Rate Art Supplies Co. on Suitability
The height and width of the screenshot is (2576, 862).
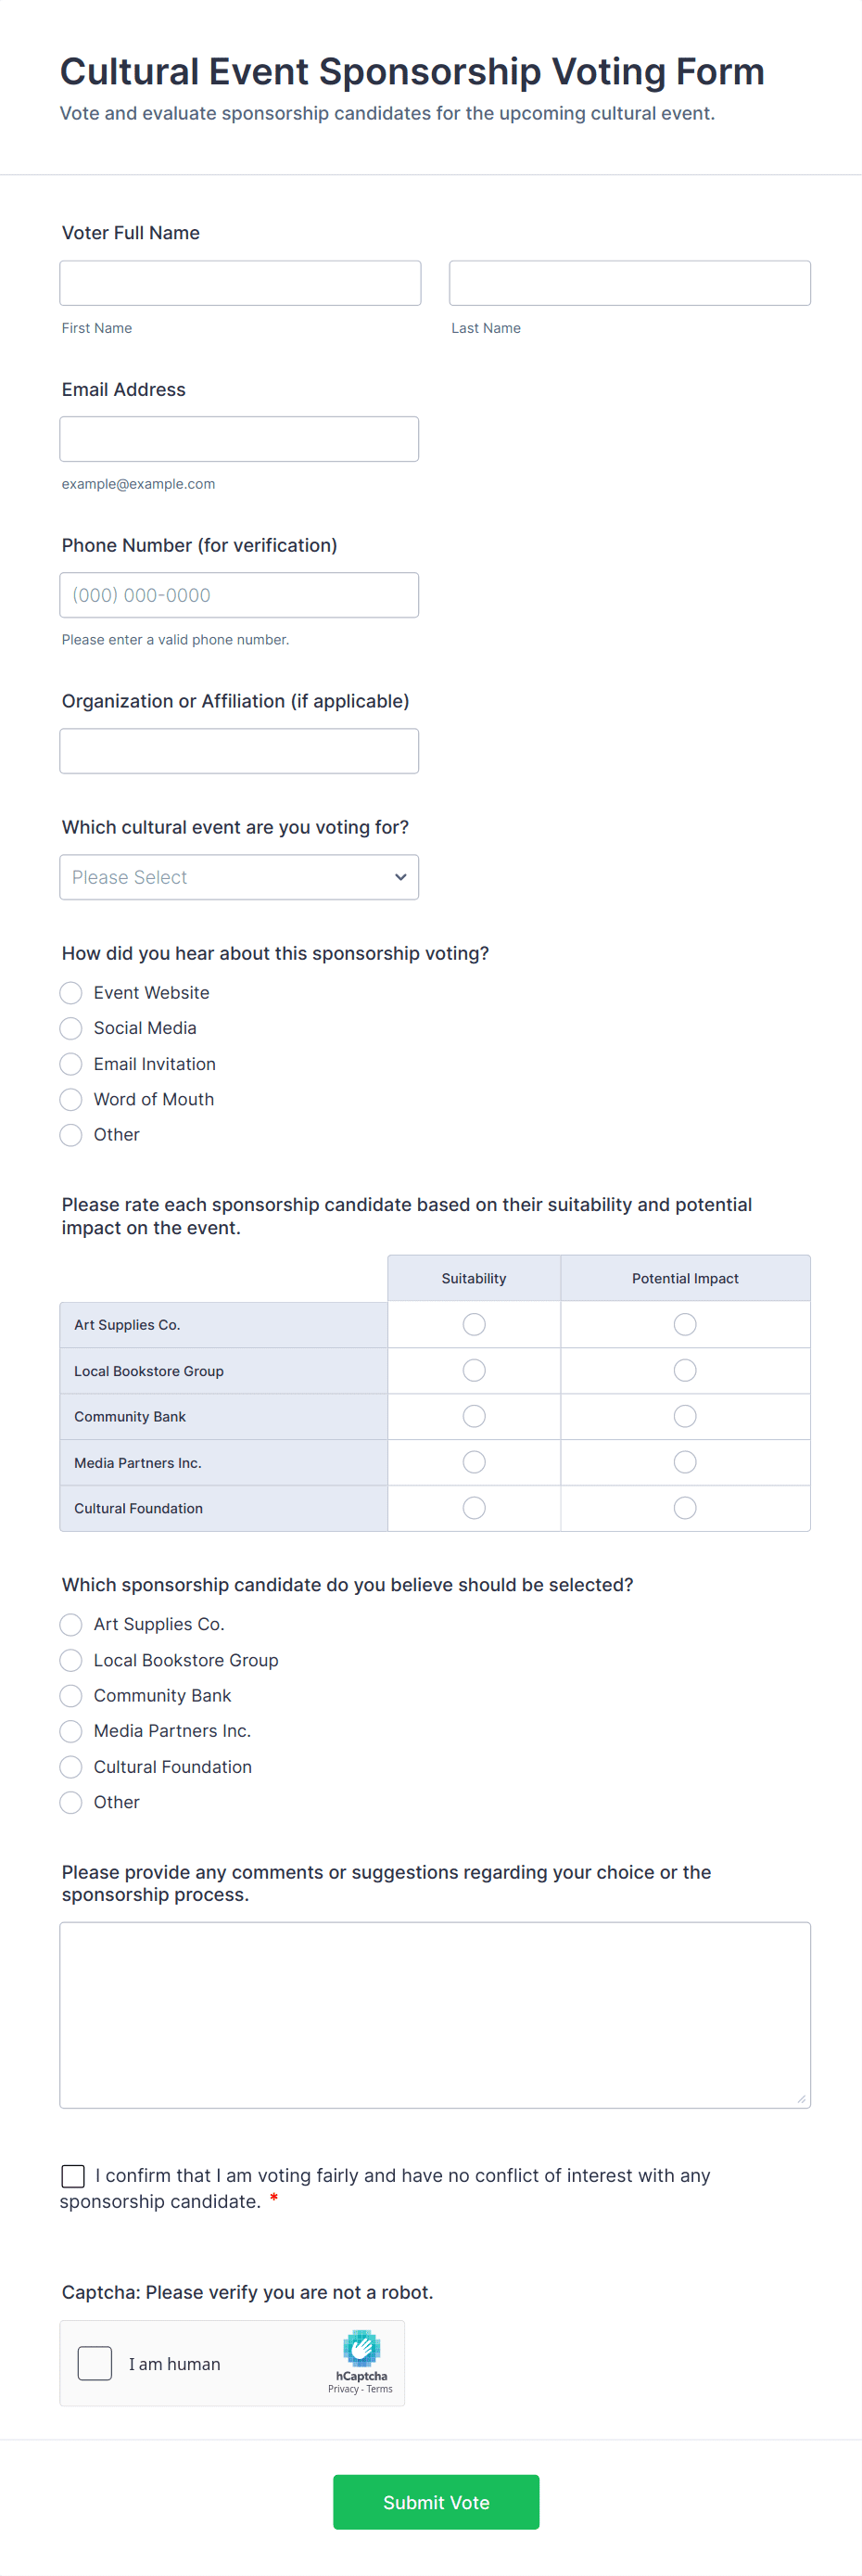coord(474,1324)
